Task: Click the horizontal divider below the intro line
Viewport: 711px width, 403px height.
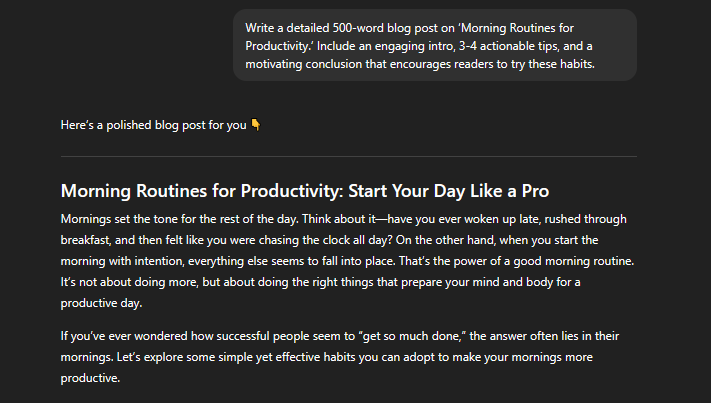Action: [349, 156]
